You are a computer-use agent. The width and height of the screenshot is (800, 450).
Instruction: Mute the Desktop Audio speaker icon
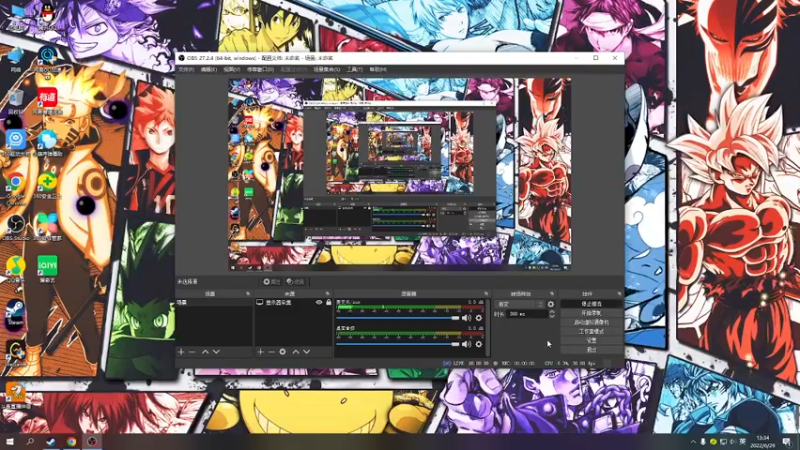[x=466, y=344]
